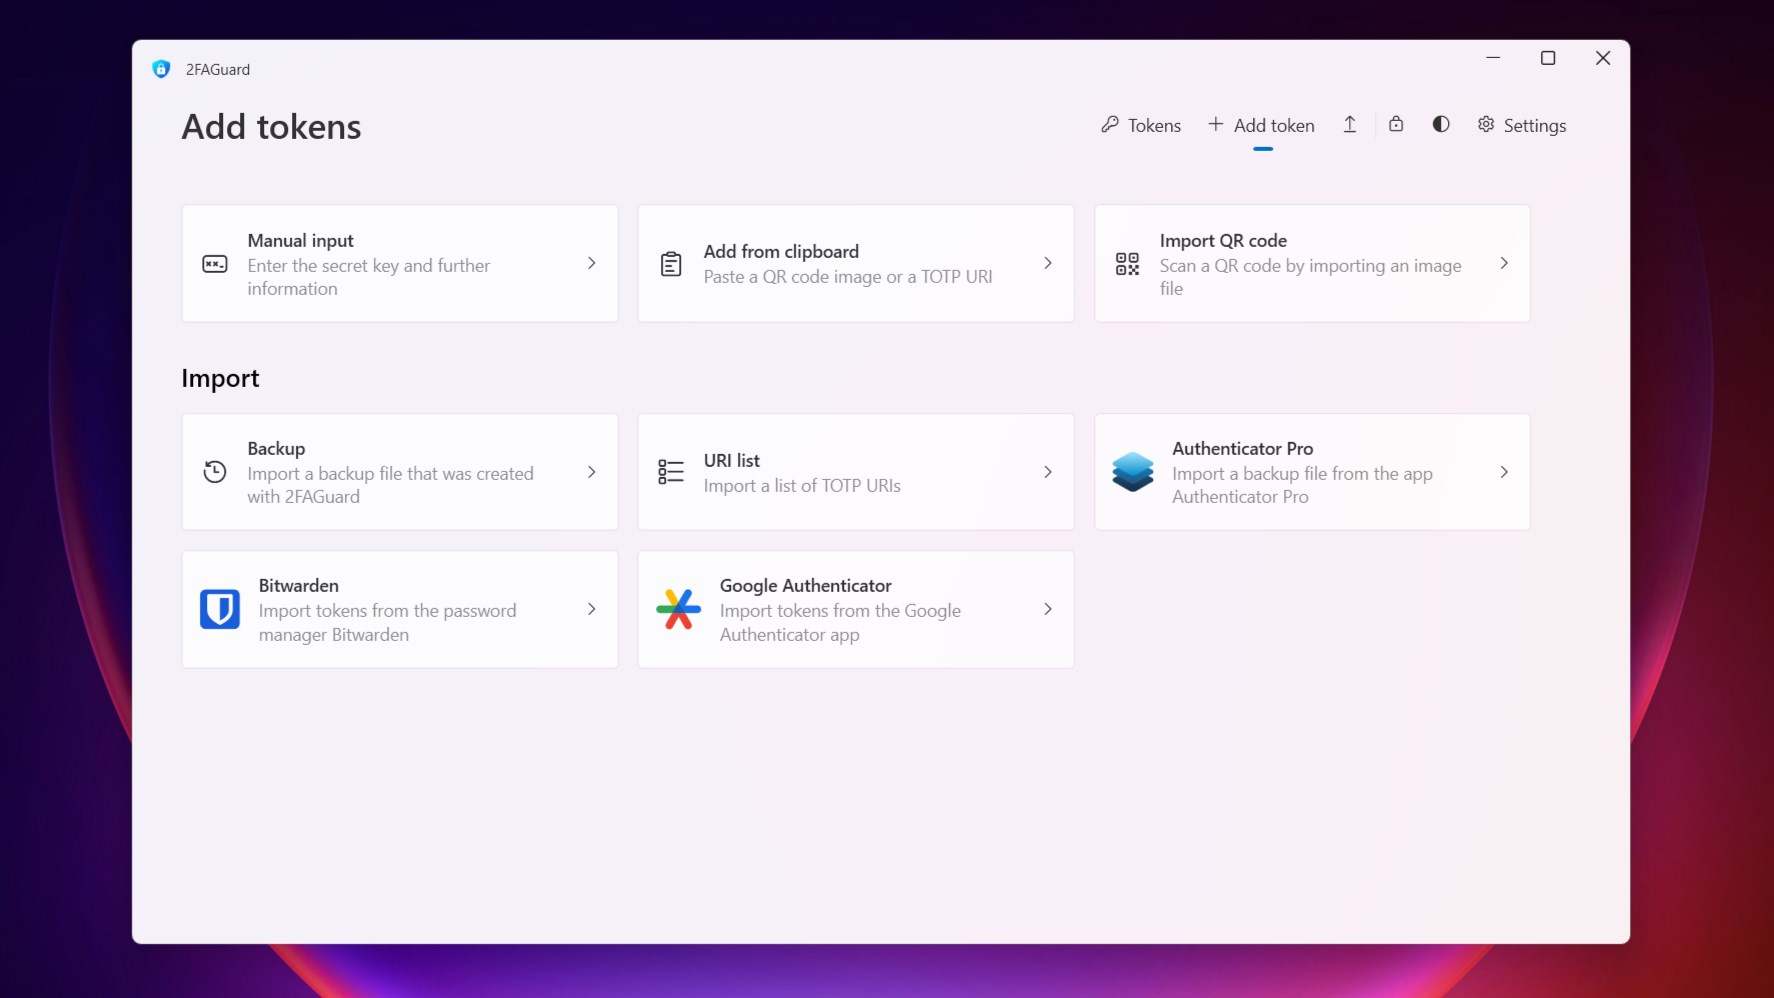Click the URI list card

(855, 472)
